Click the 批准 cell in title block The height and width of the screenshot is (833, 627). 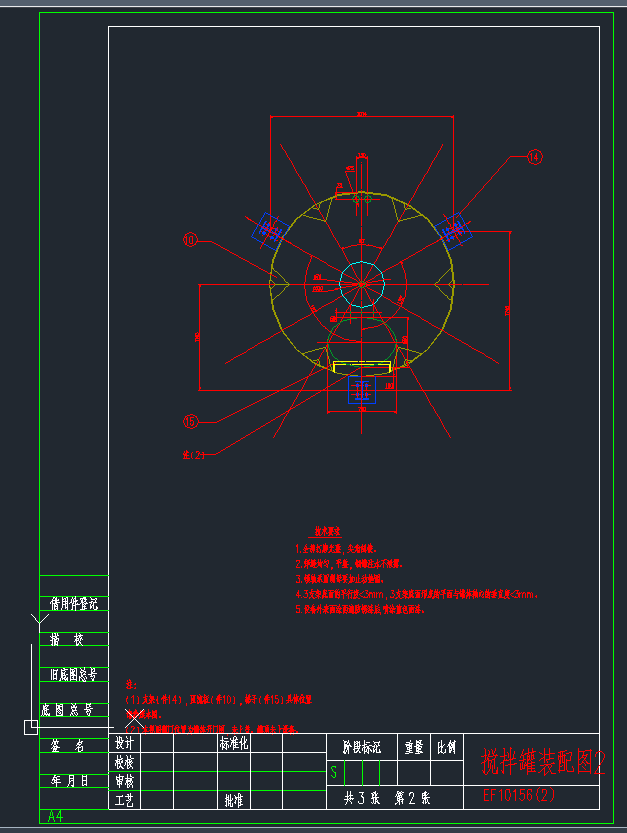pos(233,800)
